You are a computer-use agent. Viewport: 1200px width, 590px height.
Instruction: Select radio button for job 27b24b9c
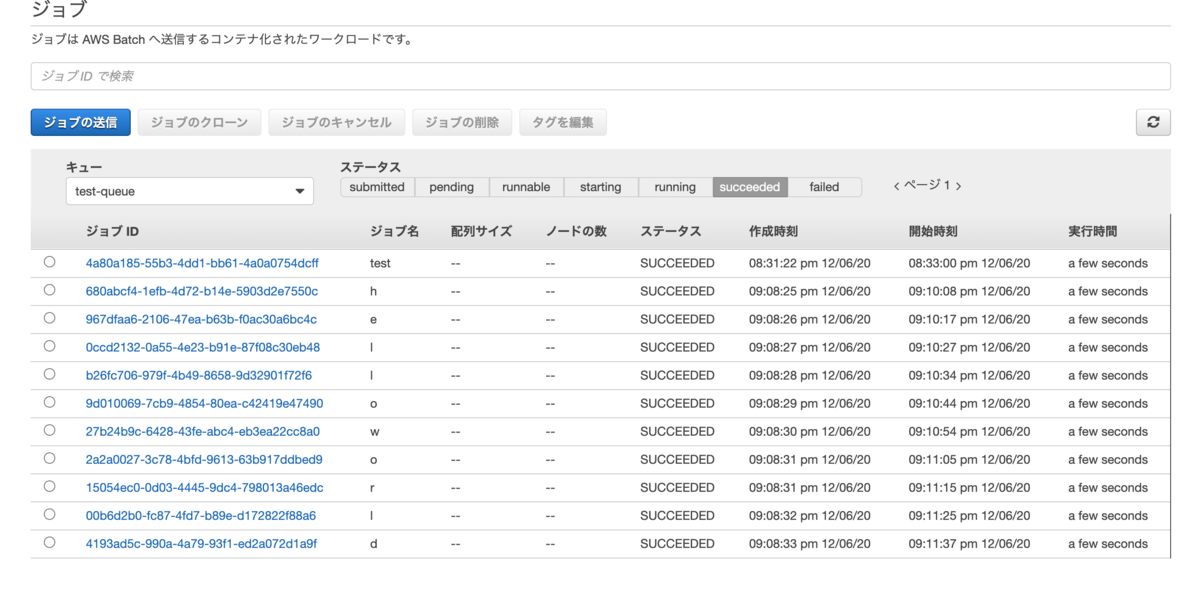tap(49, 430)
